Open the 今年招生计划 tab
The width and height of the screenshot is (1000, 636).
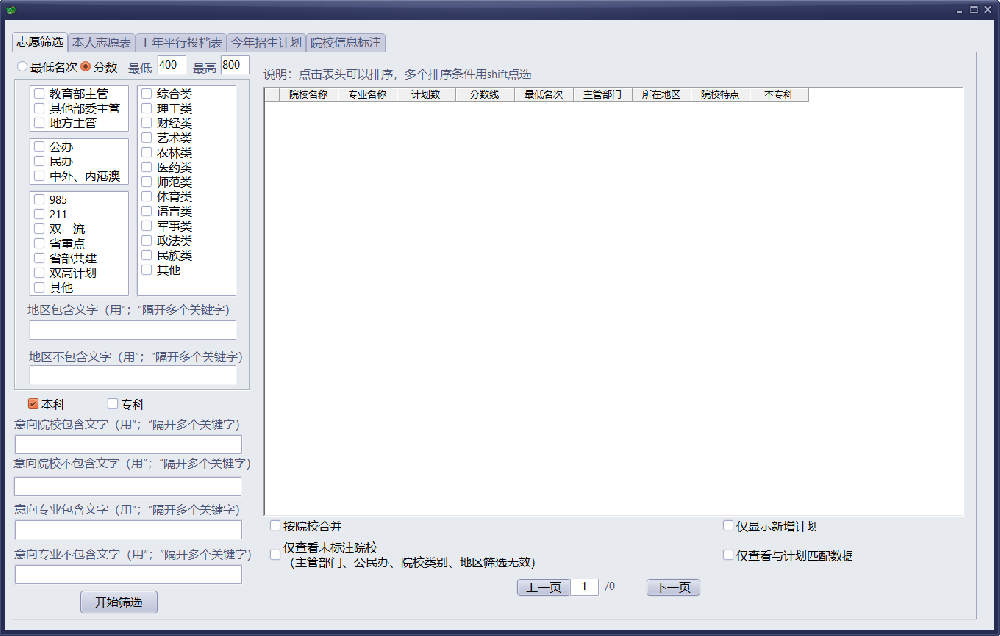(265, 43)
